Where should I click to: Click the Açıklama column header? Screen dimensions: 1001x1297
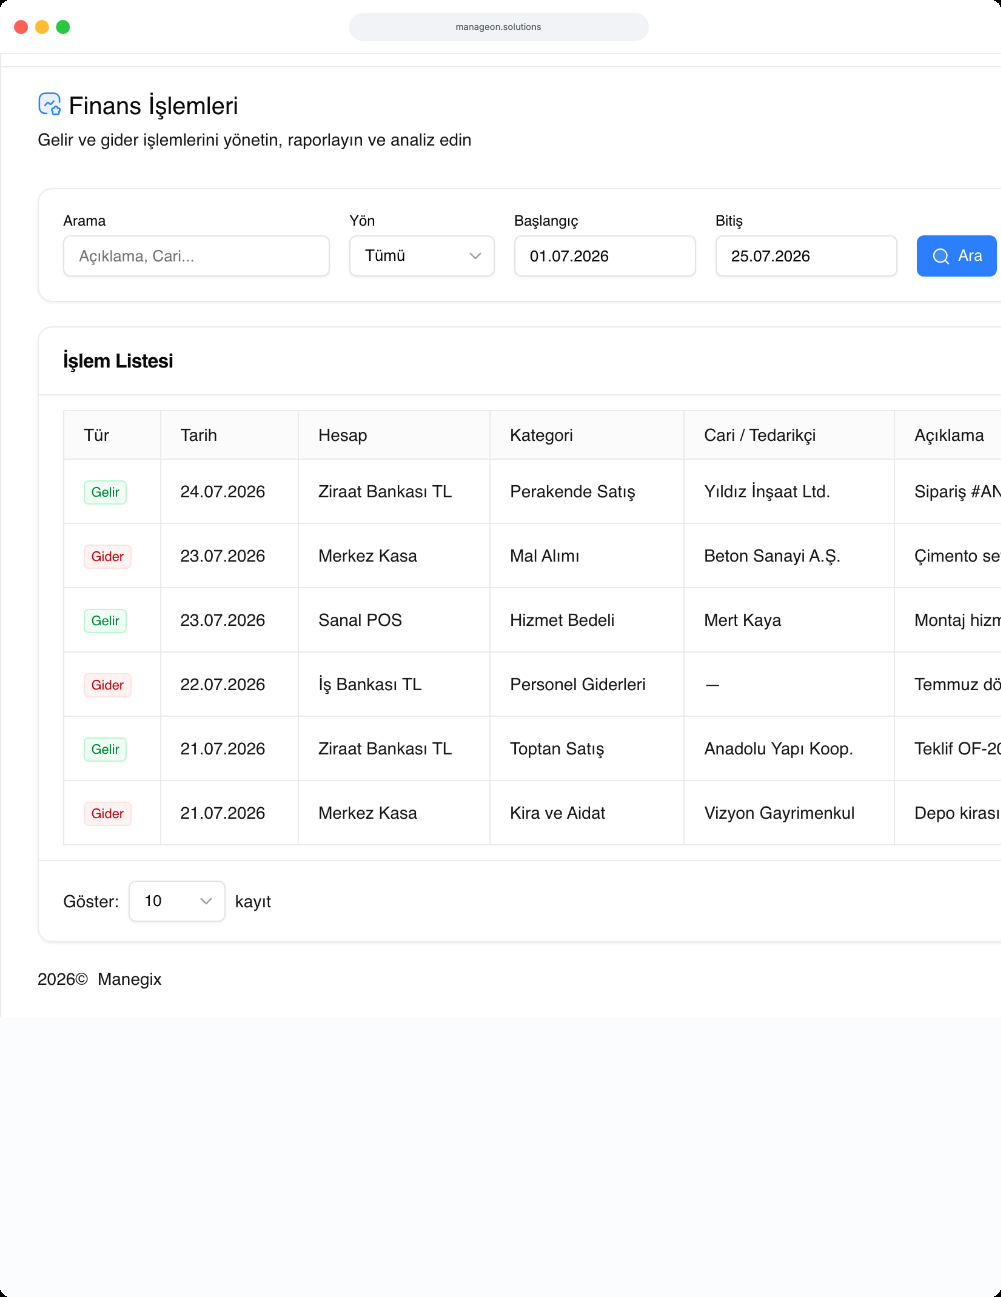(x=949, y=435)
